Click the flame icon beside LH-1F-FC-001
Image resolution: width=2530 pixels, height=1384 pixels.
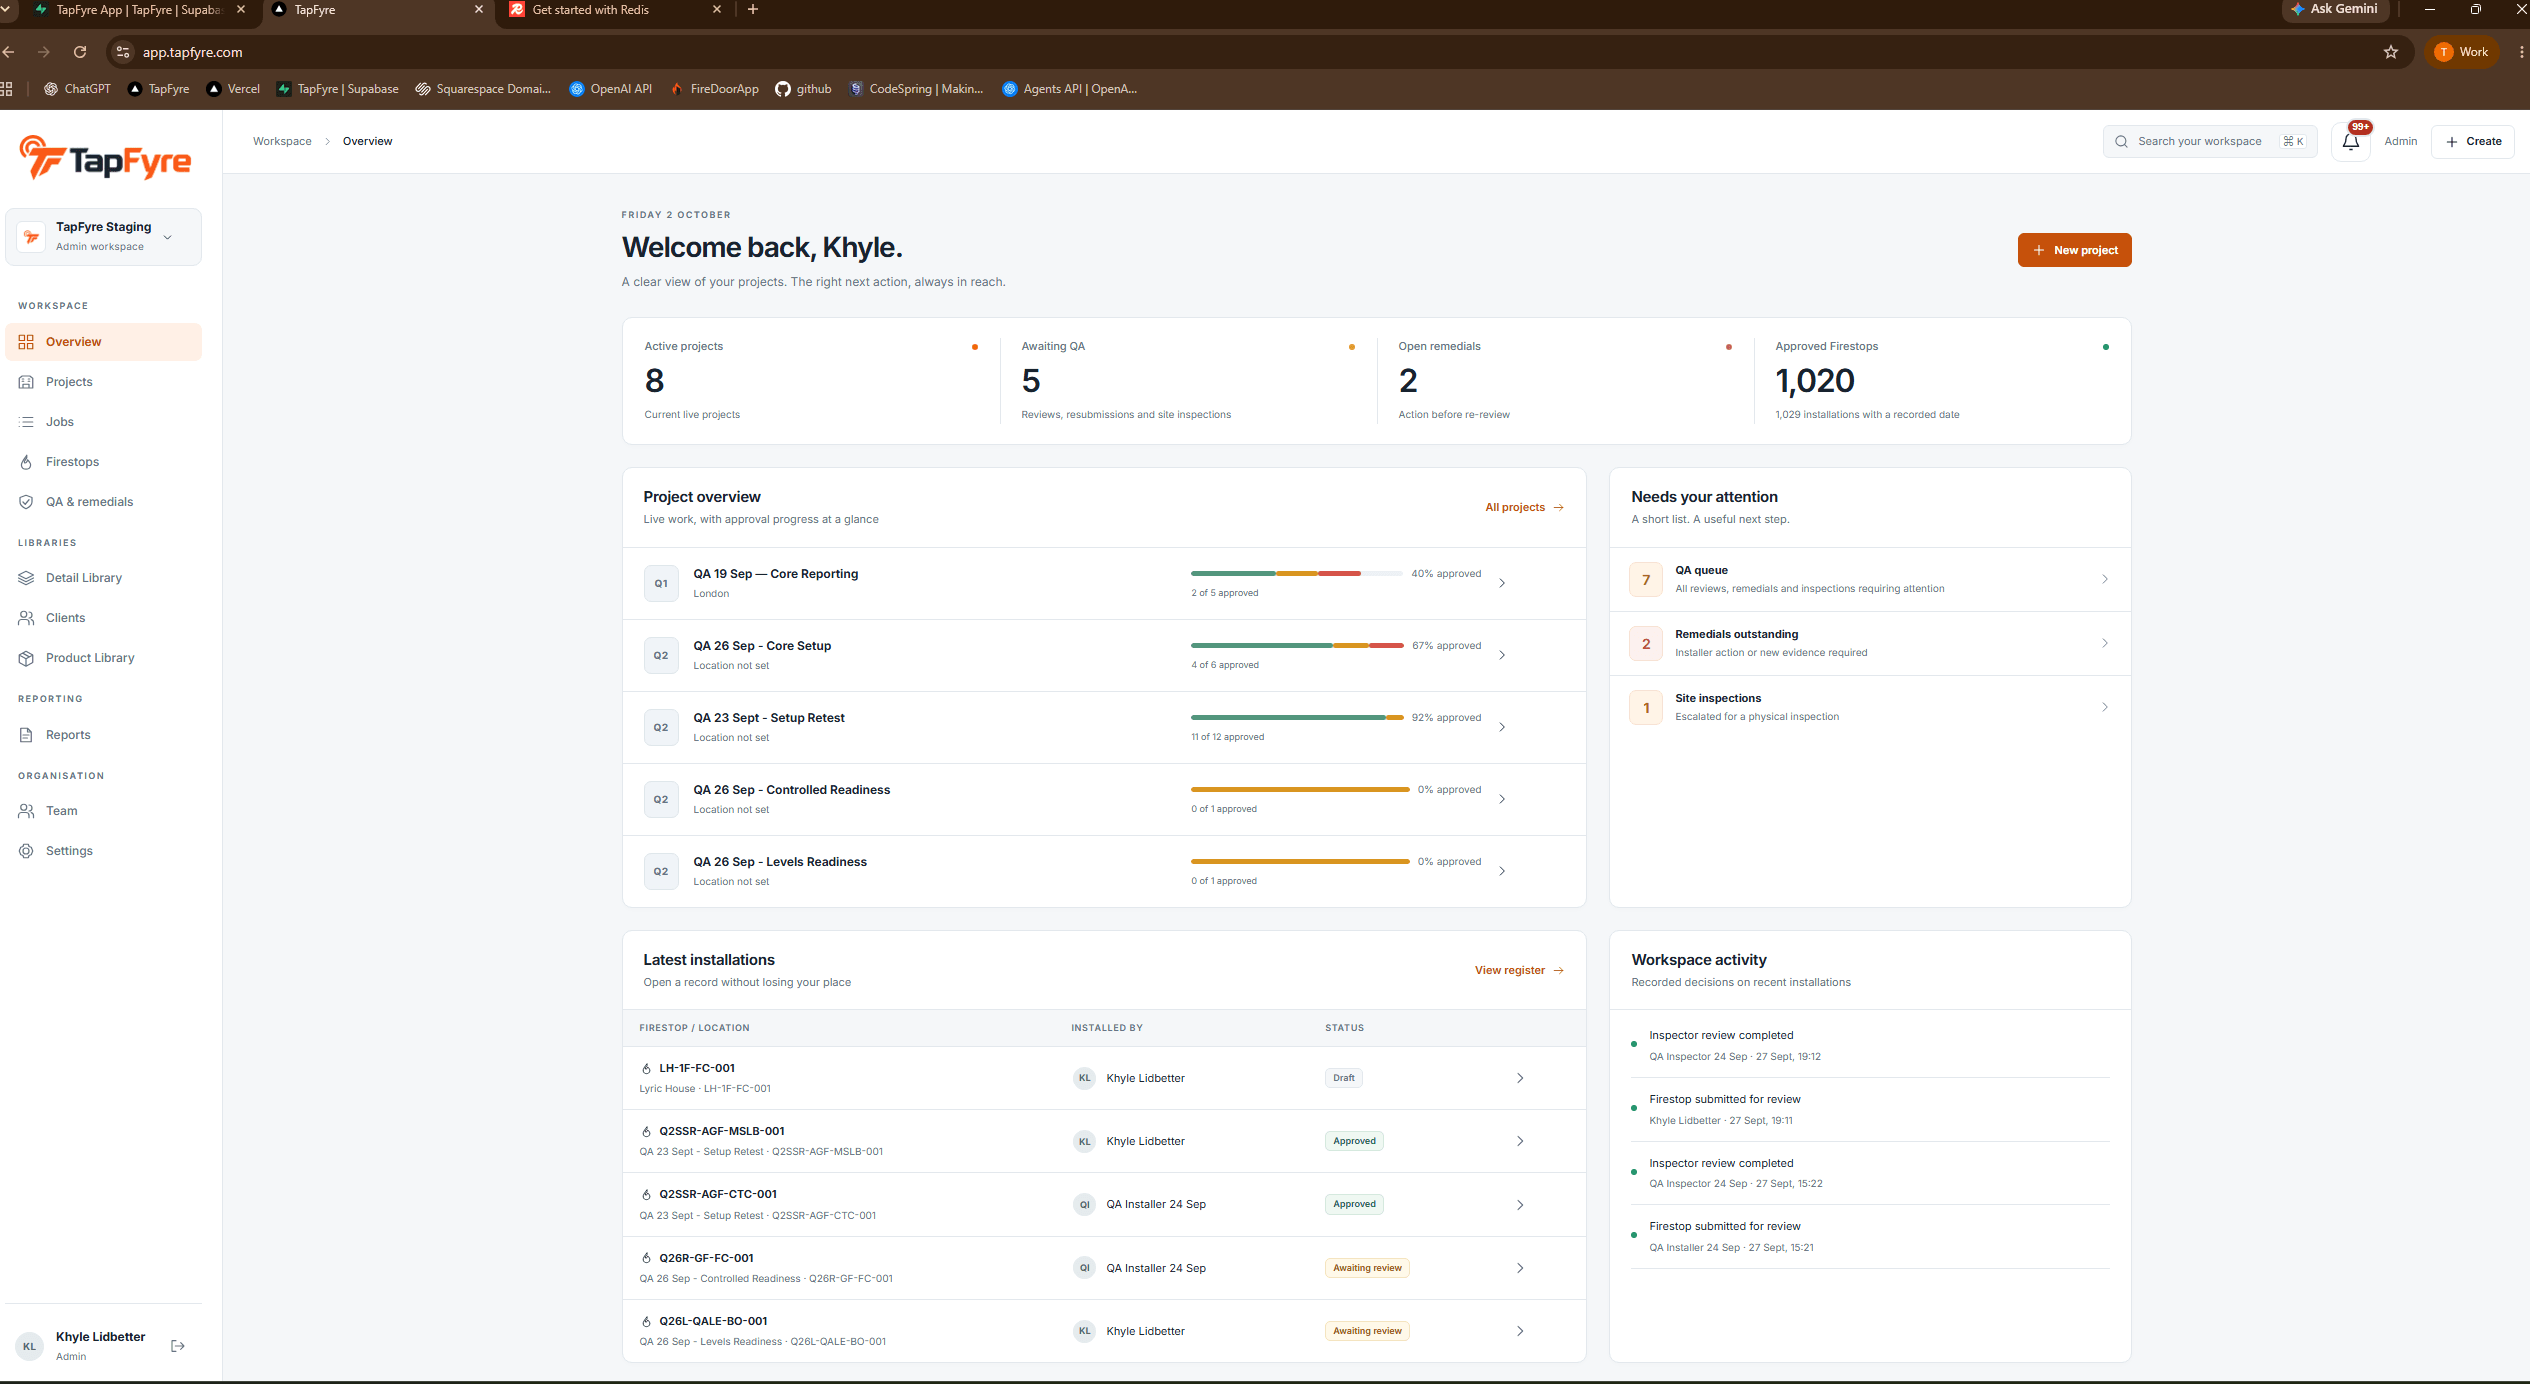646,1068
